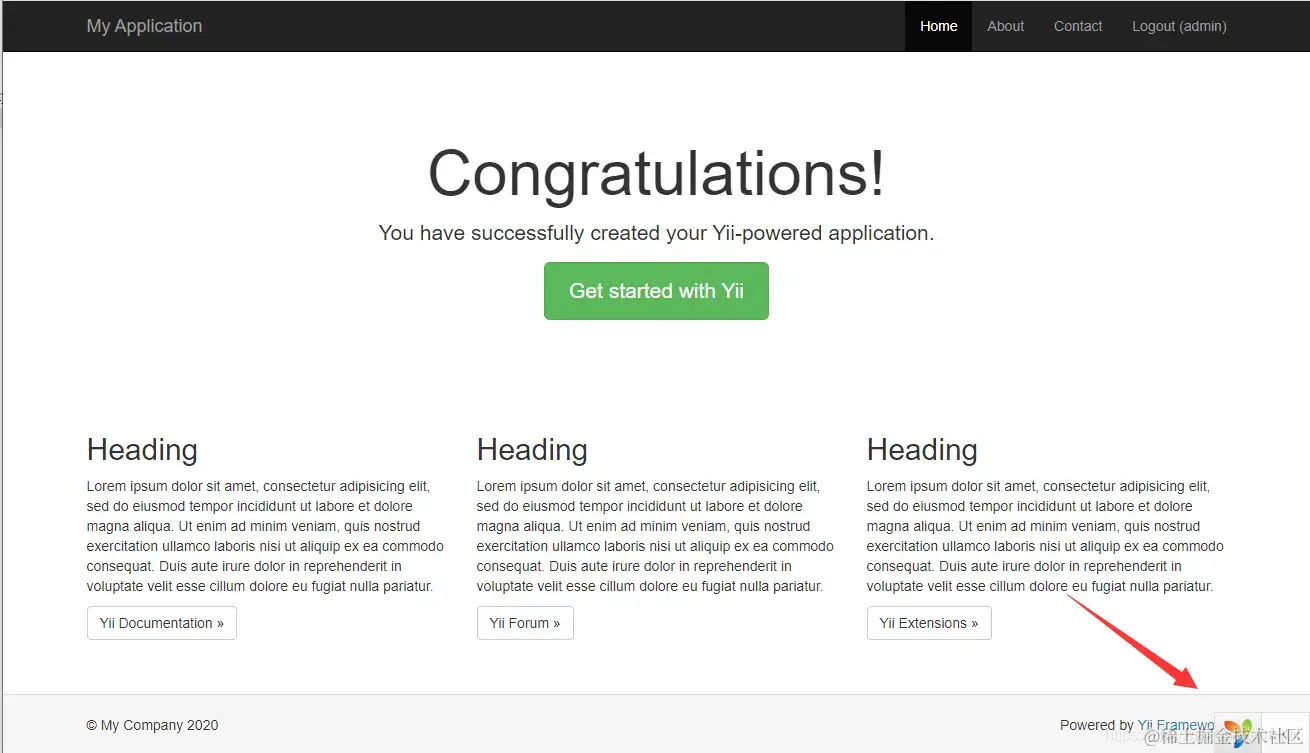Click the Congratulations! headline

656,173
